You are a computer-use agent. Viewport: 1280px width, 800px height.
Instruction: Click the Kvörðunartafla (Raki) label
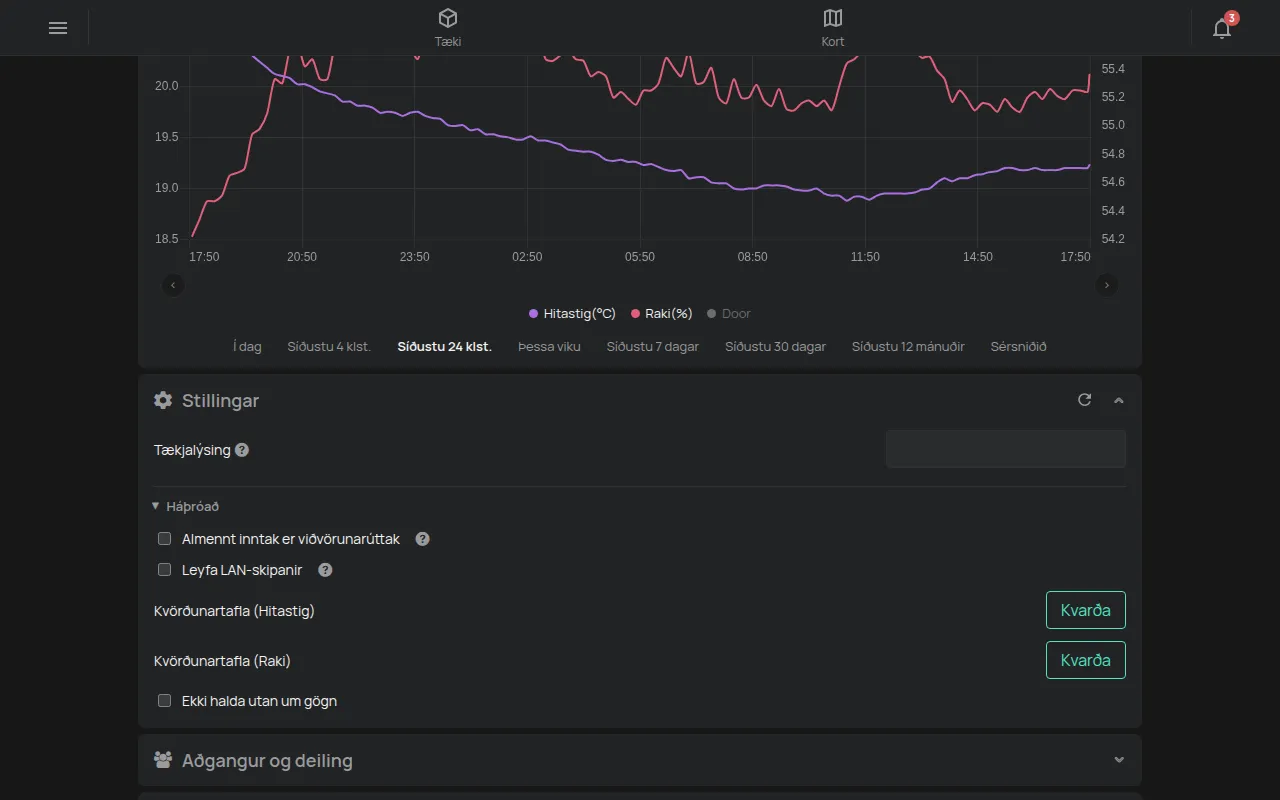pyautogui.click(x=222, y=660)
